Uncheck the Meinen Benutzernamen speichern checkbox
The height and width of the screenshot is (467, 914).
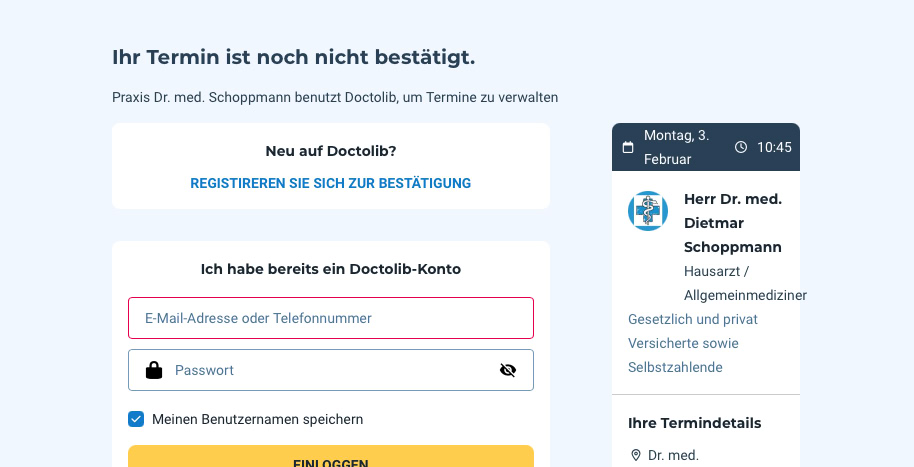(x=136, y=419)
